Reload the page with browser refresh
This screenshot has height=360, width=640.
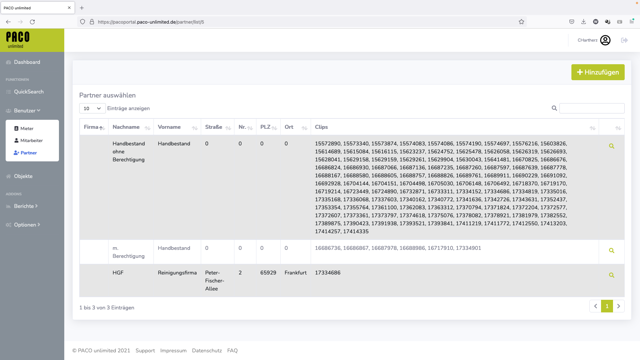32,22
